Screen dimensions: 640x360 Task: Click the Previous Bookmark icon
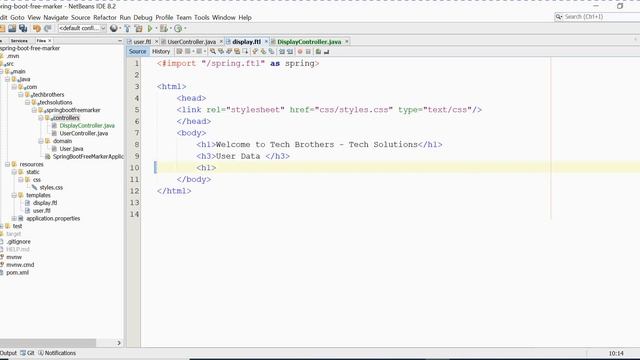(x=254, y=51)
